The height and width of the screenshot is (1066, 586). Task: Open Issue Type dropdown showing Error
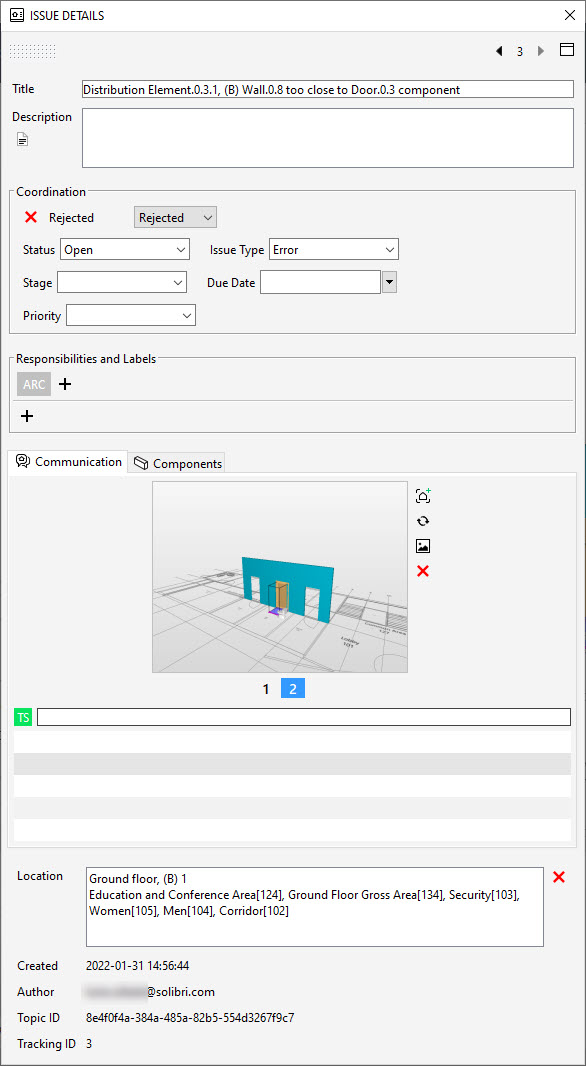pyautogui.click(x=334, y=250)
